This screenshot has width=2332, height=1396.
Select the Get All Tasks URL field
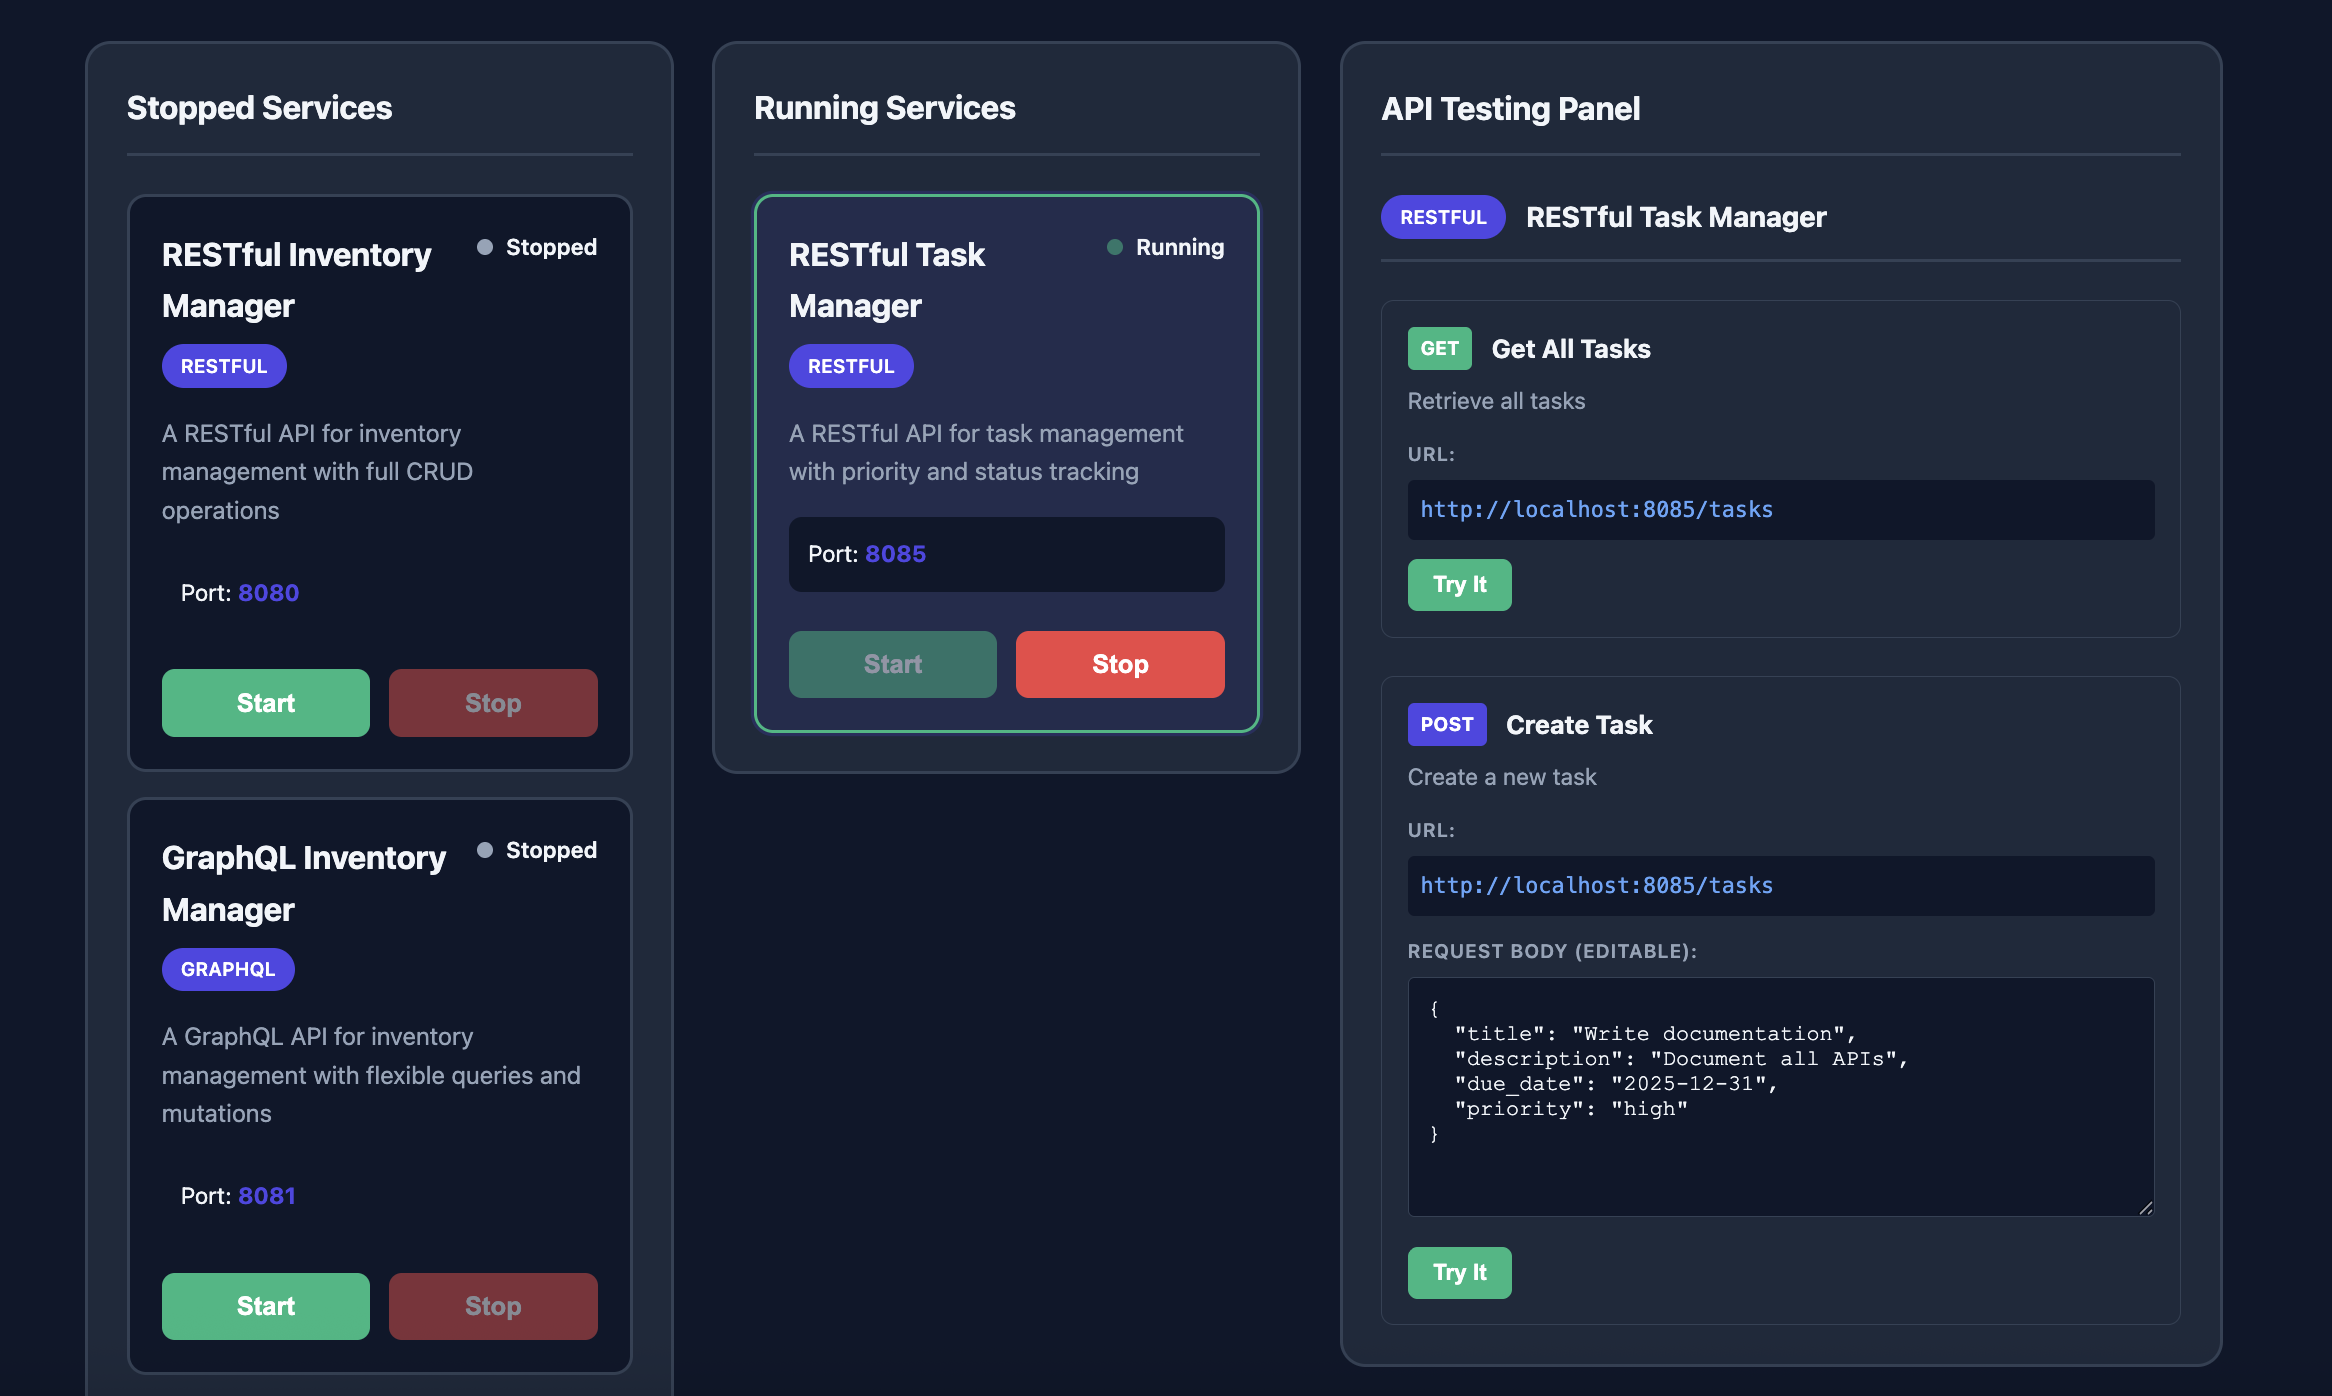pos(1780,509)
